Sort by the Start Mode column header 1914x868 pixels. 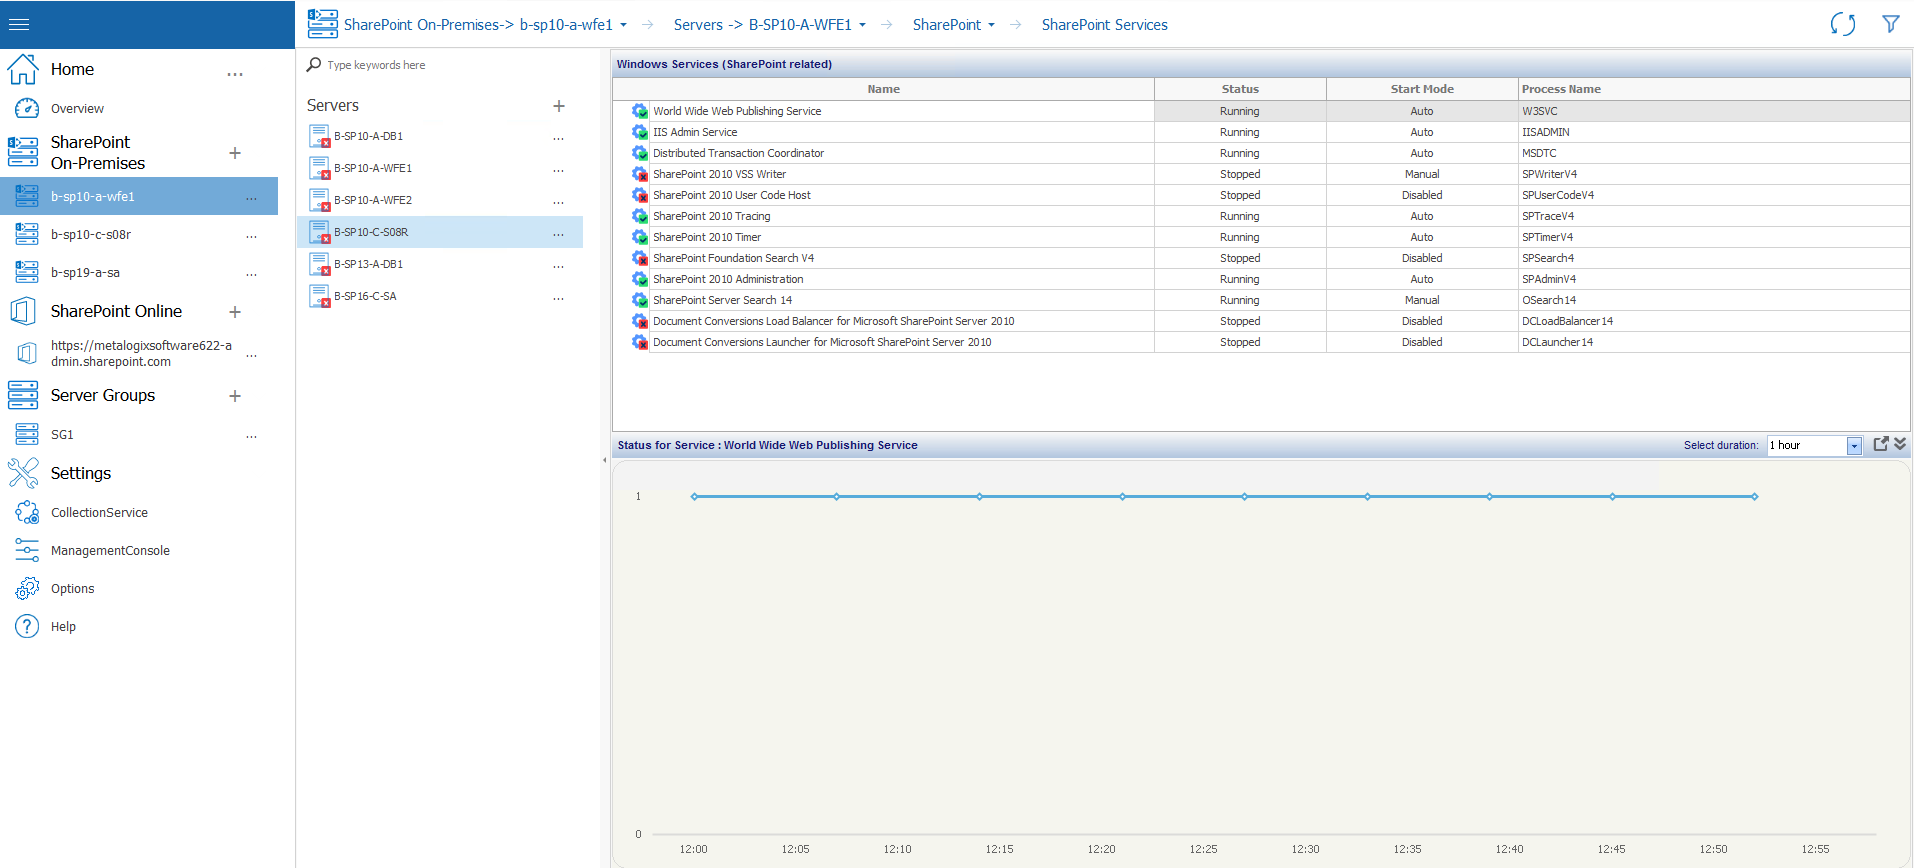tap(1421, 89)
